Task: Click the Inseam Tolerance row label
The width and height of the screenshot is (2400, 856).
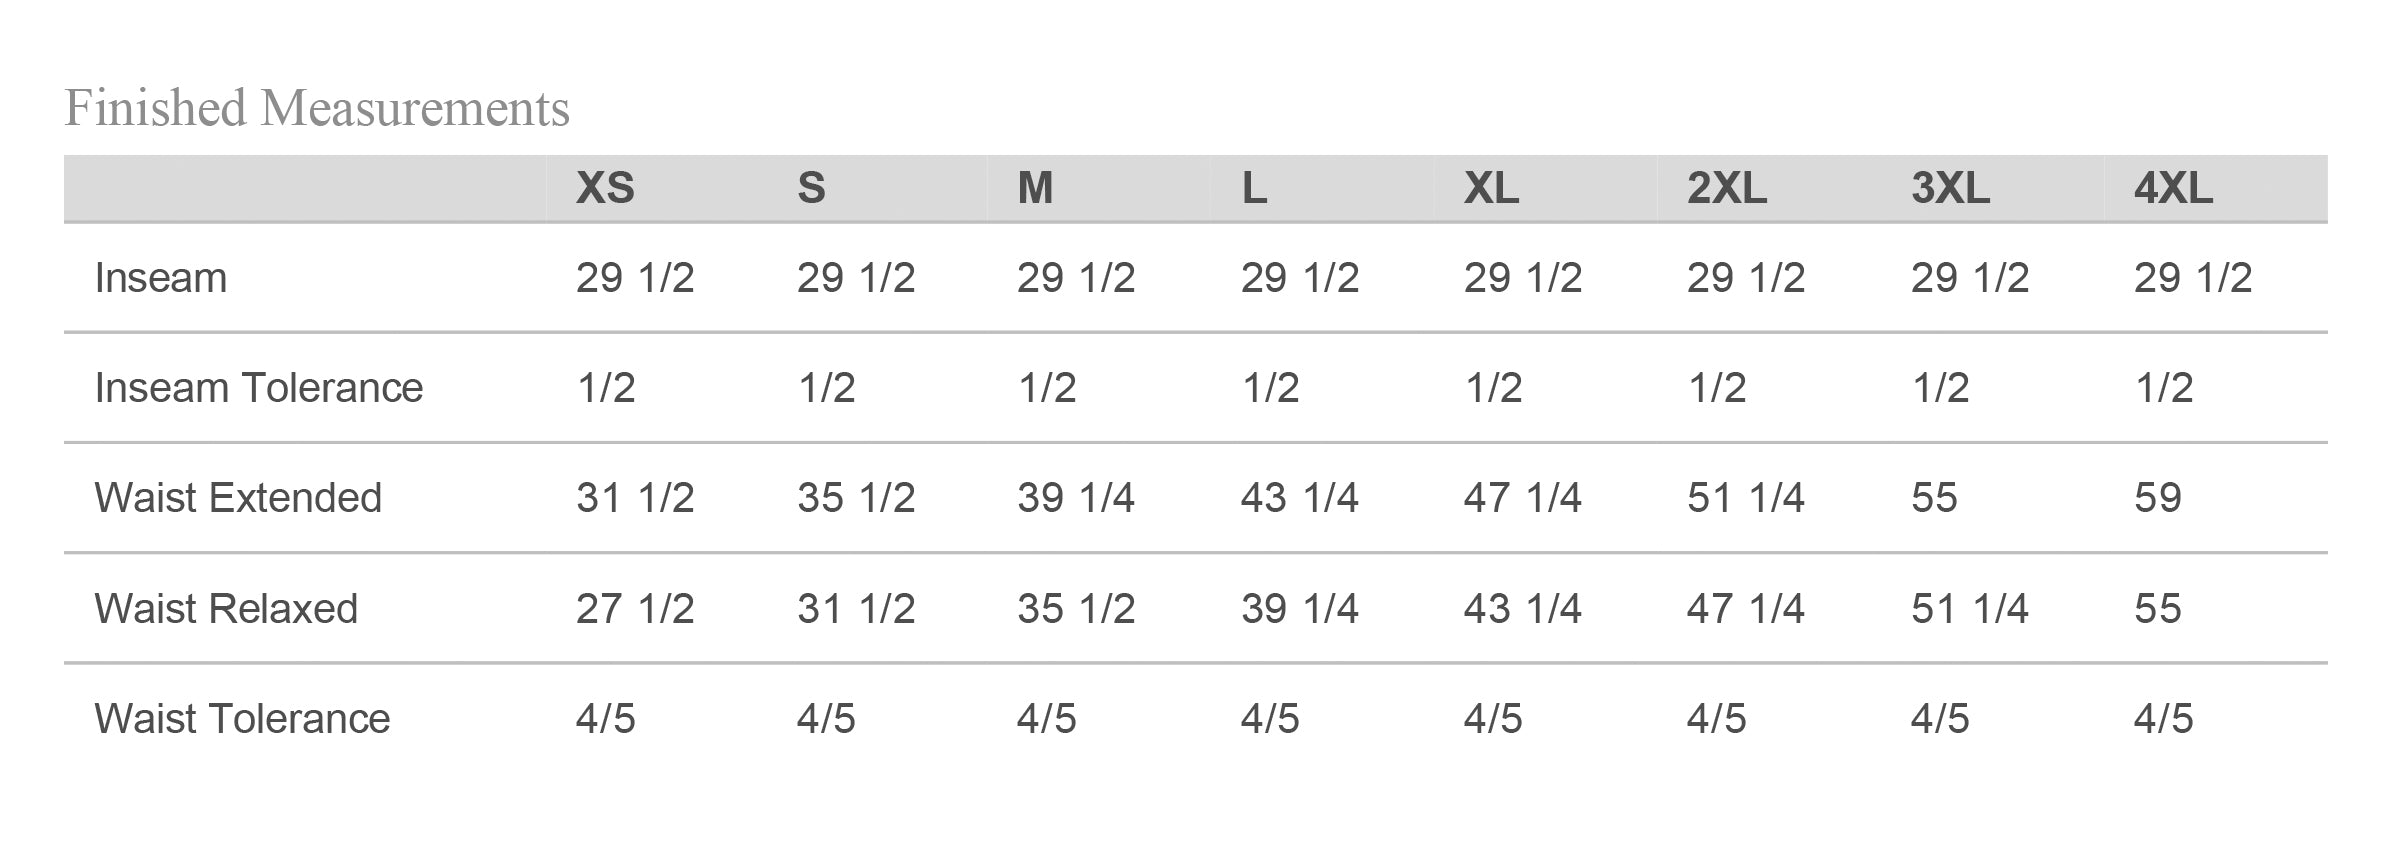Action: click(x=259, y=388)
